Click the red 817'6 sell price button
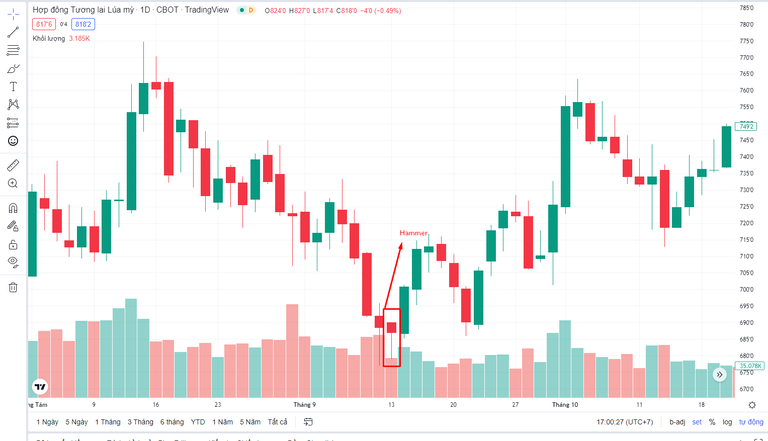The width and height of the screenshot is (768, 441). [43, 23]
